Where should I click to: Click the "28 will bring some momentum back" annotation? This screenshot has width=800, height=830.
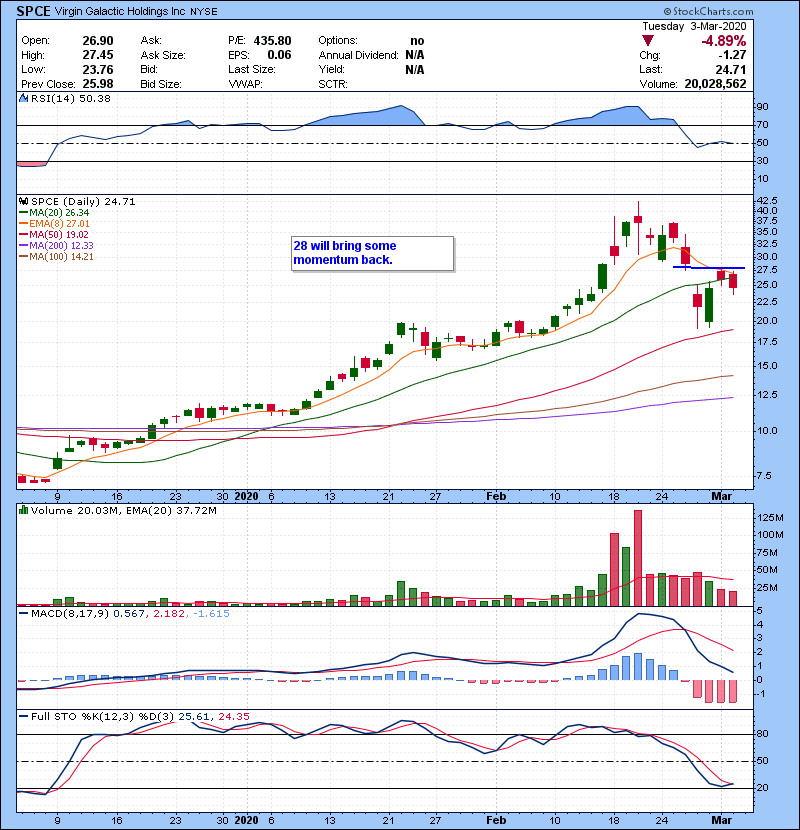(x=372, y=254)
